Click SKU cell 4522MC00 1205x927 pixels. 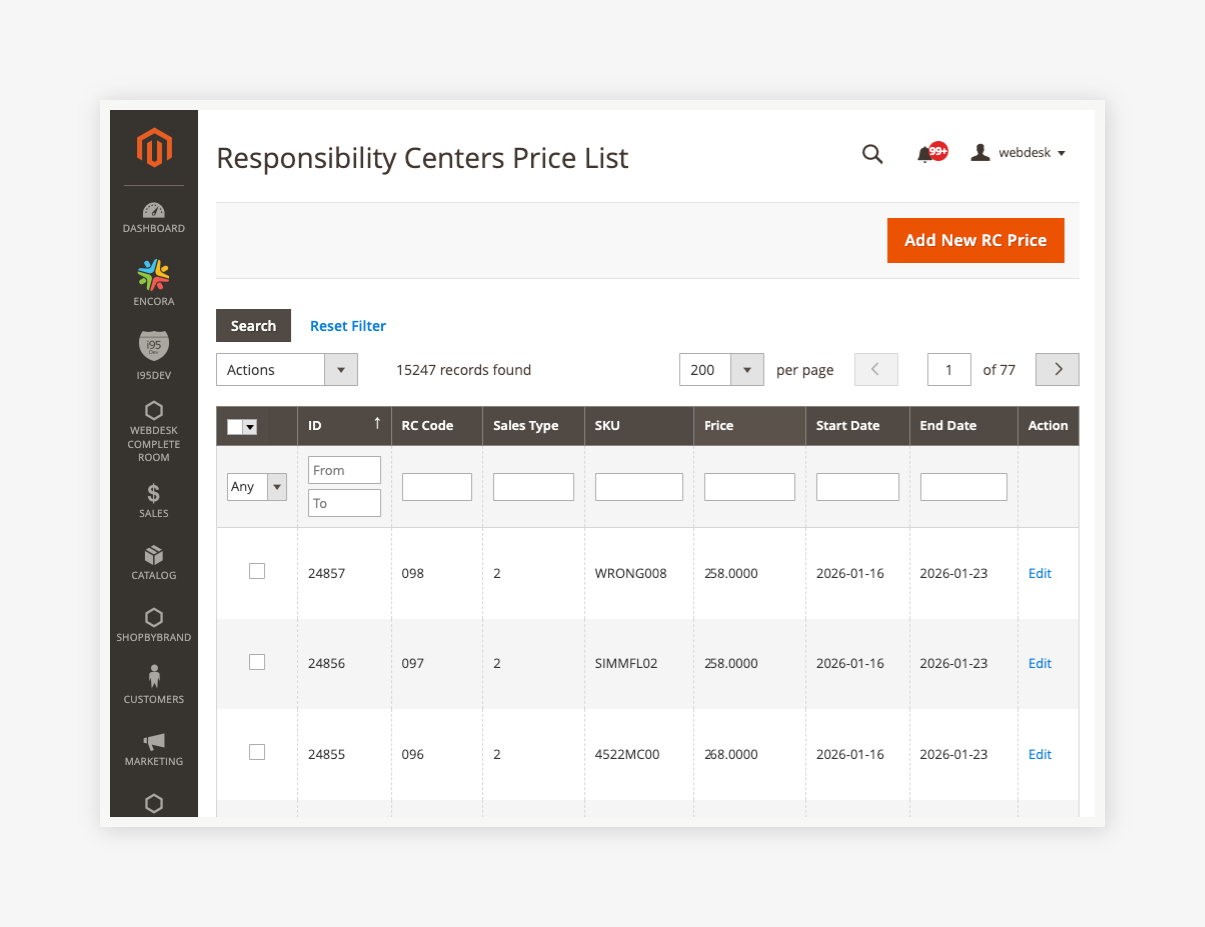[627, 754]
